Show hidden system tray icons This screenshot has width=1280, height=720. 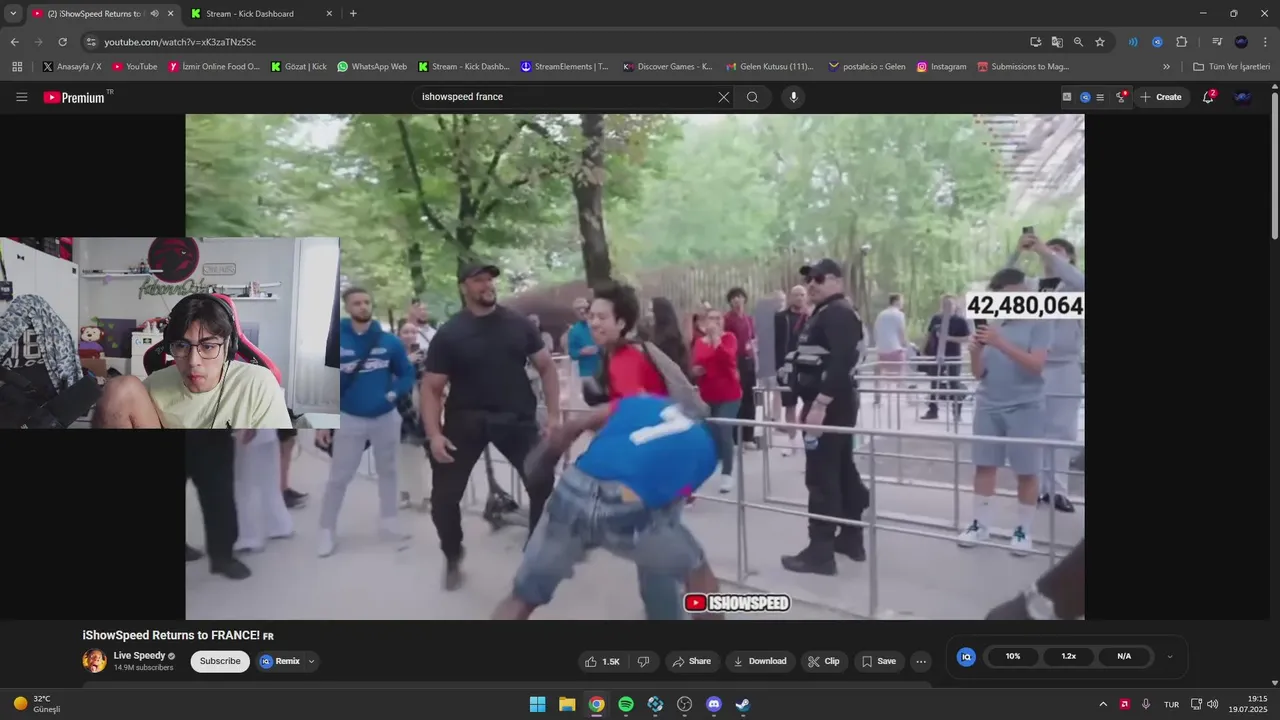coord(1103,704)
